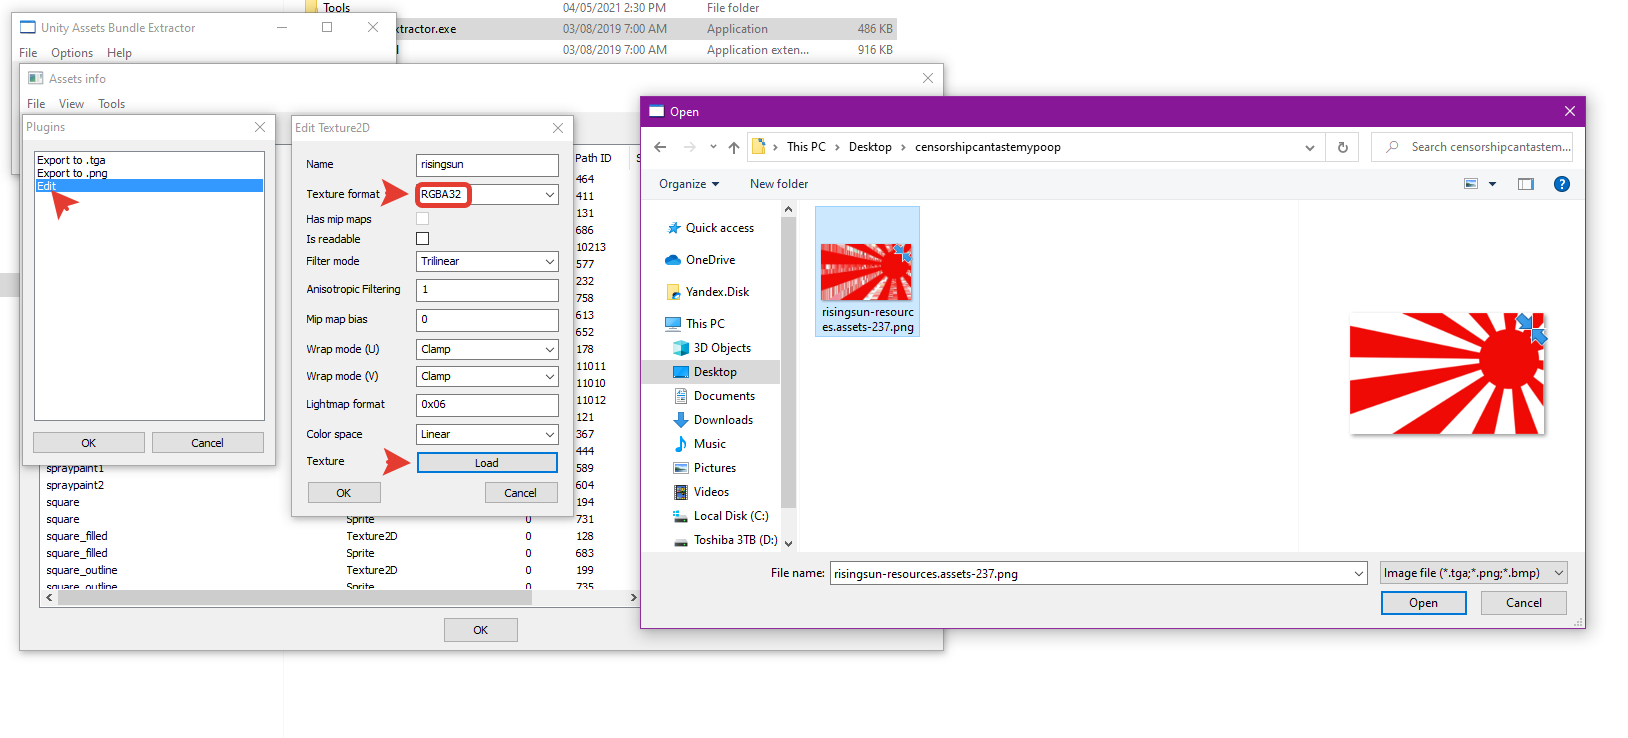Click the Open dialog title bar icon
1628x738 pixels.
[x=657, y=111]
